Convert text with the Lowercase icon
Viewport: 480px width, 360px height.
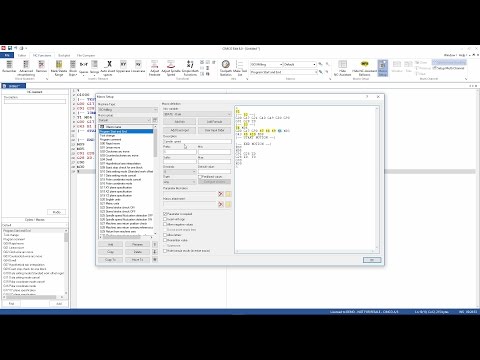click(138, 67)
